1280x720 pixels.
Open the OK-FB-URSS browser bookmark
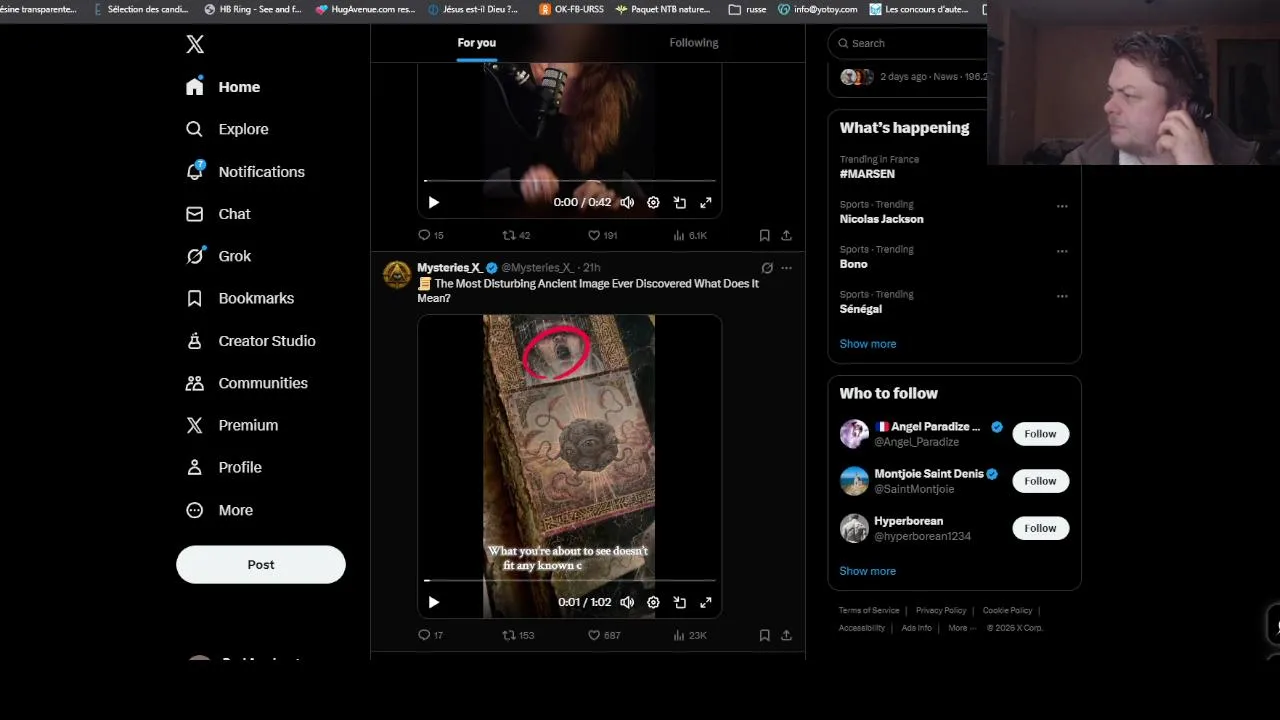[x=571, y=9]
